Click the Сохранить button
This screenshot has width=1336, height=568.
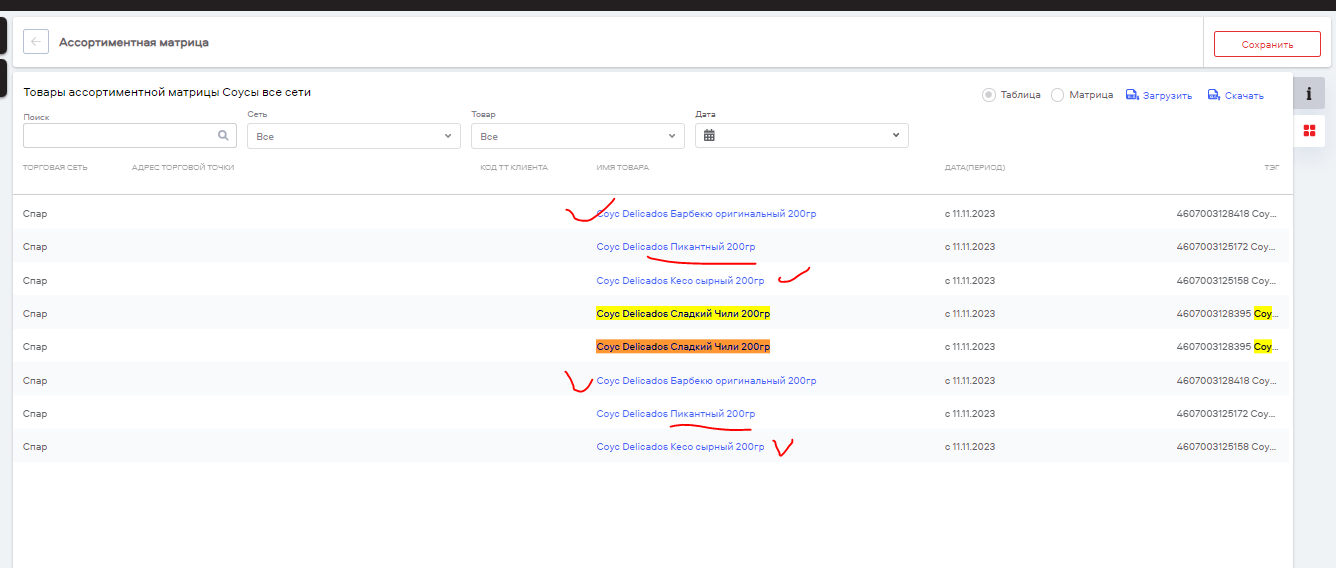pos(1267,44)
